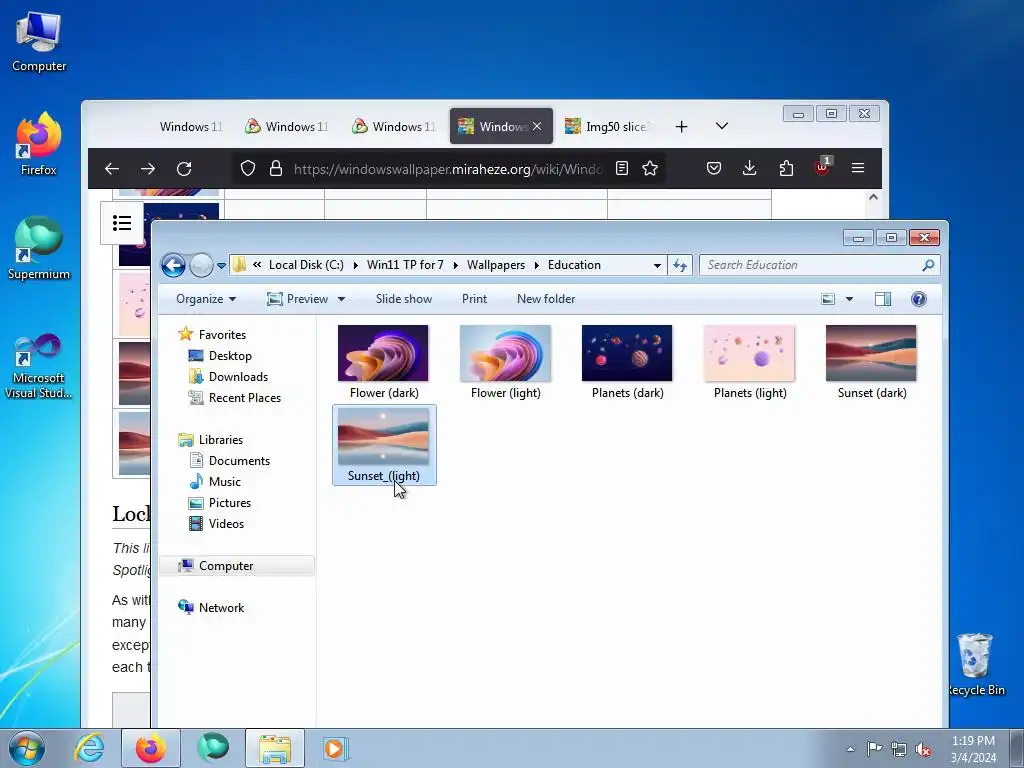This screenshot has width=1024, height=768.
Task: Open Firefox downloads panel
Action: point(750,168)
